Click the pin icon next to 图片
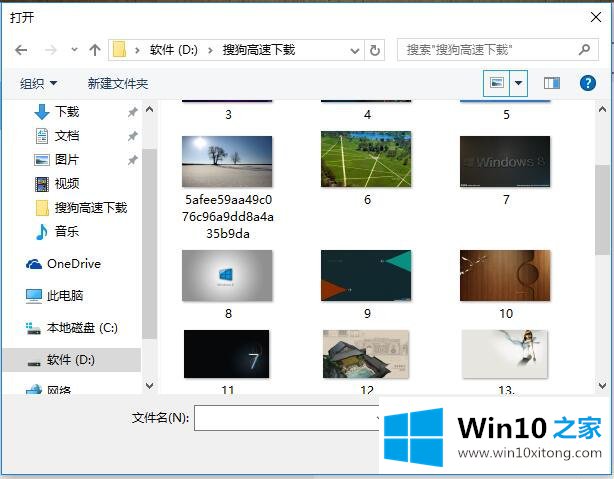Image resolution: width=614 pixels, height=479 pixels. click(x=133, y=160)
